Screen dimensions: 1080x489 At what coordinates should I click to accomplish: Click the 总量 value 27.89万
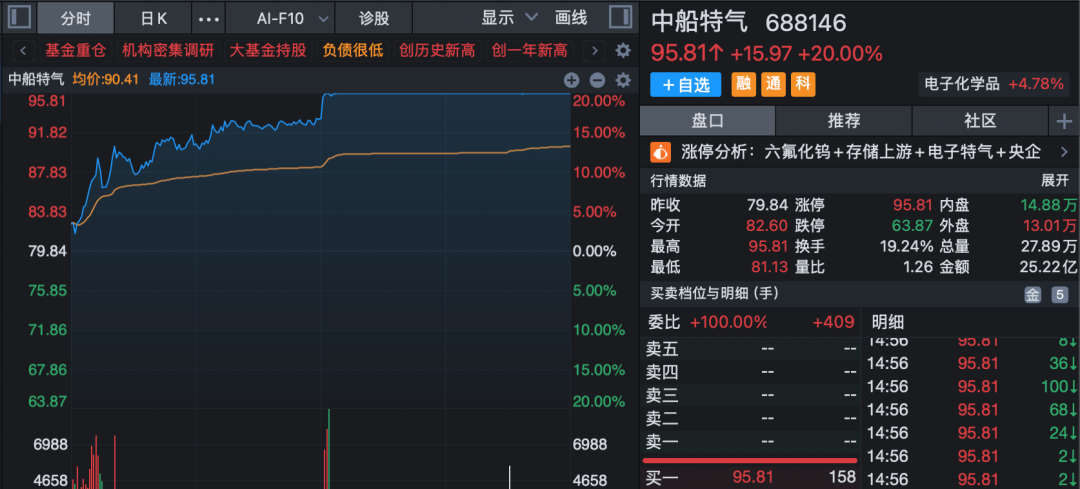(x=1048, y=246)
